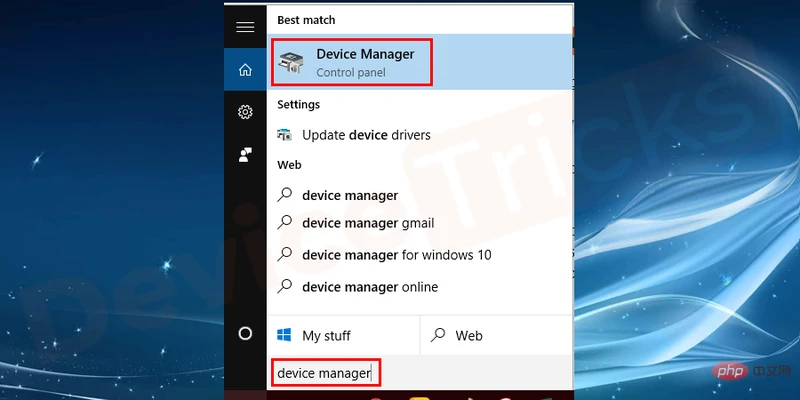
Task: Click search icon beside 'device manager online'
Action: click(284, 286)
